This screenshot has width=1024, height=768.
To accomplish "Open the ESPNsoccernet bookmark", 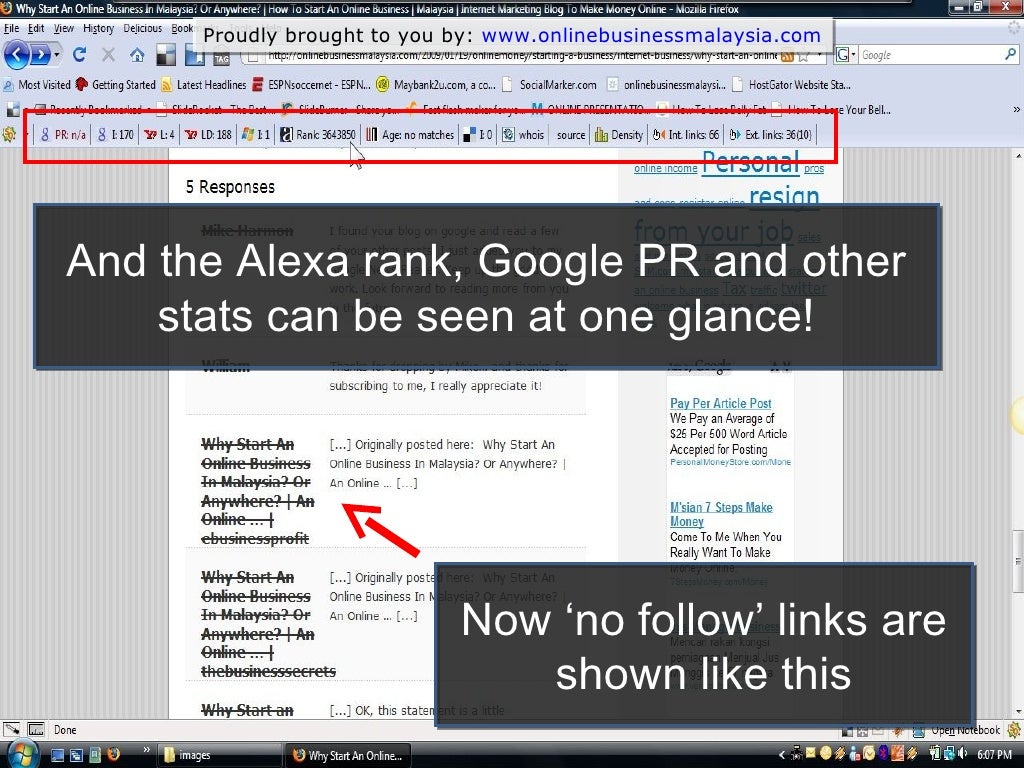I will (312, 84).
